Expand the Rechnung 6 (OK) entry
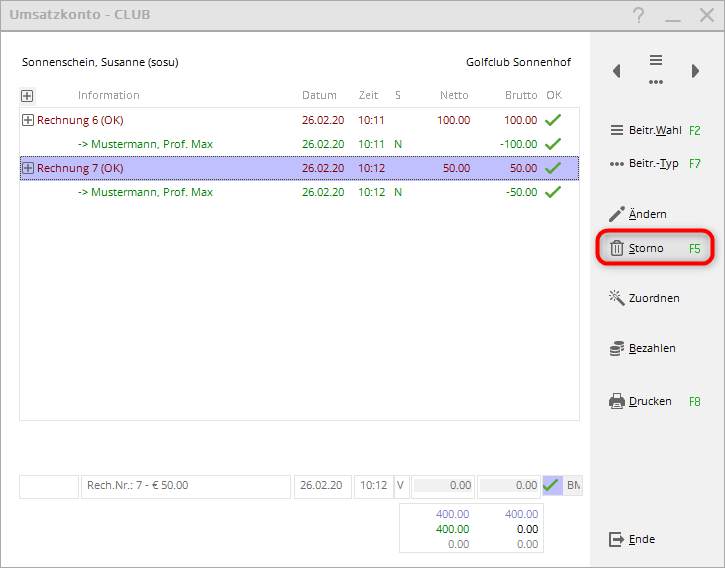725x568 pixels. (27, 120)
